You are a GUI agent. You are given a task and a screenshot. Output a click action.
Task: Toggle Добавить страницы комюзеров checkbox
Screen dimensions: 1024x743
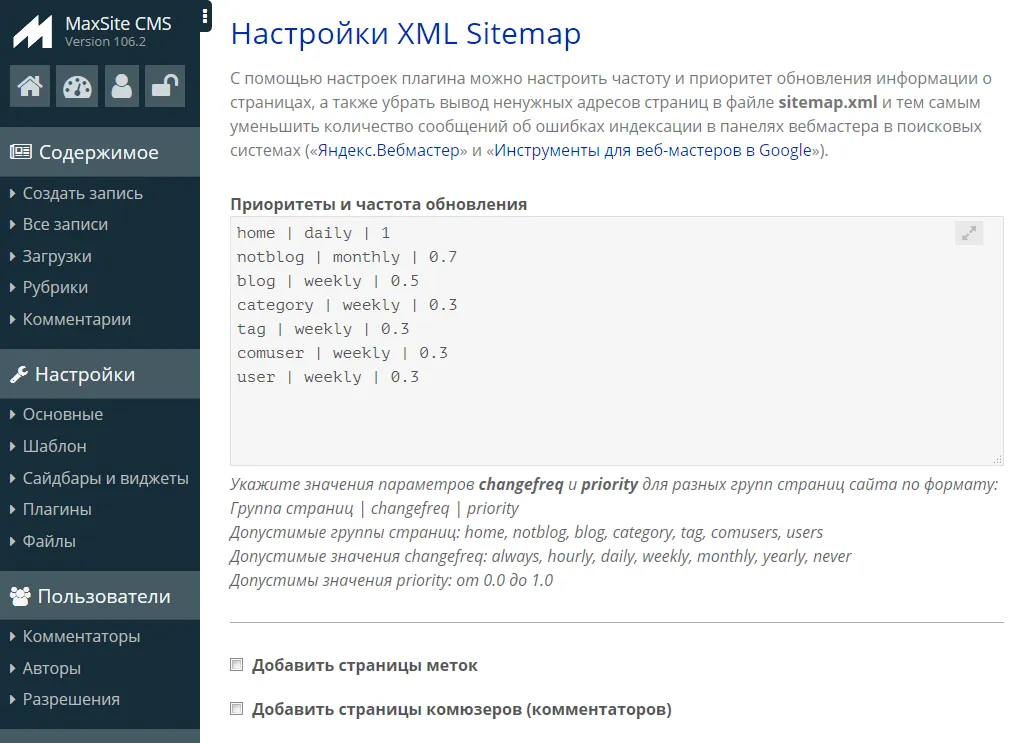(x=237, y=709)
